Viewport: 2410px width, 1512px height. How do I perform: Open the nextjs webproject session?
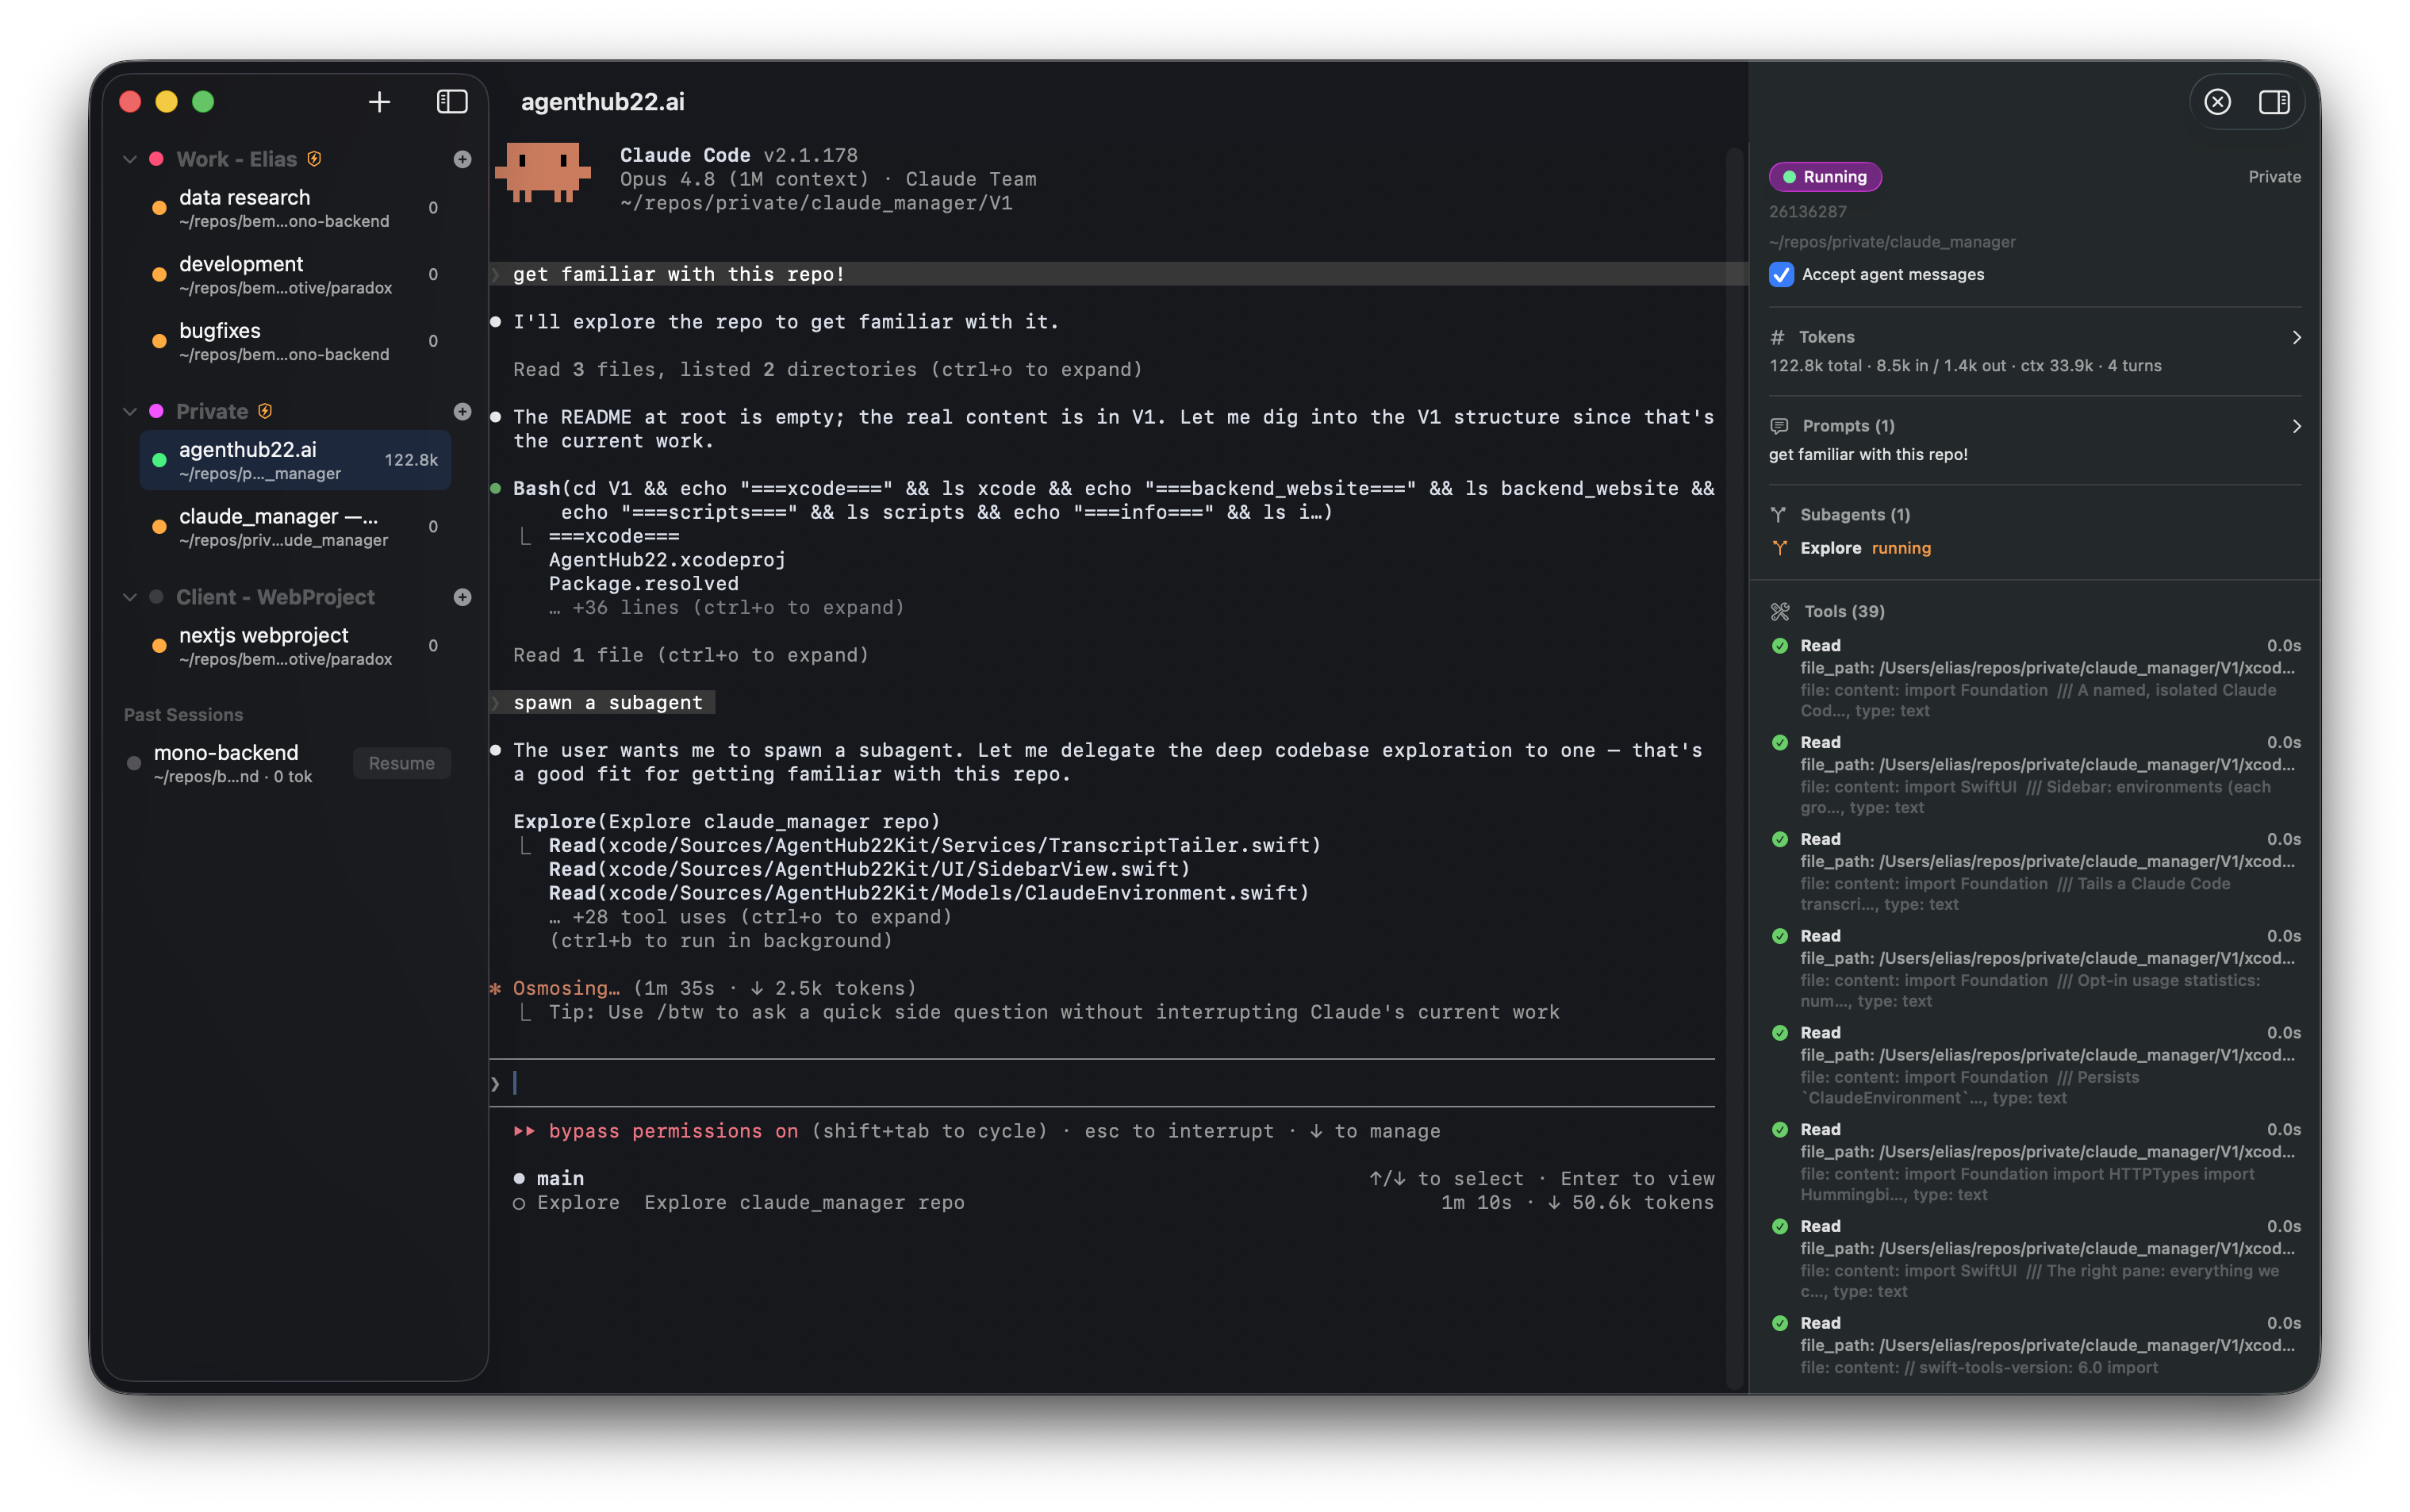295,646
